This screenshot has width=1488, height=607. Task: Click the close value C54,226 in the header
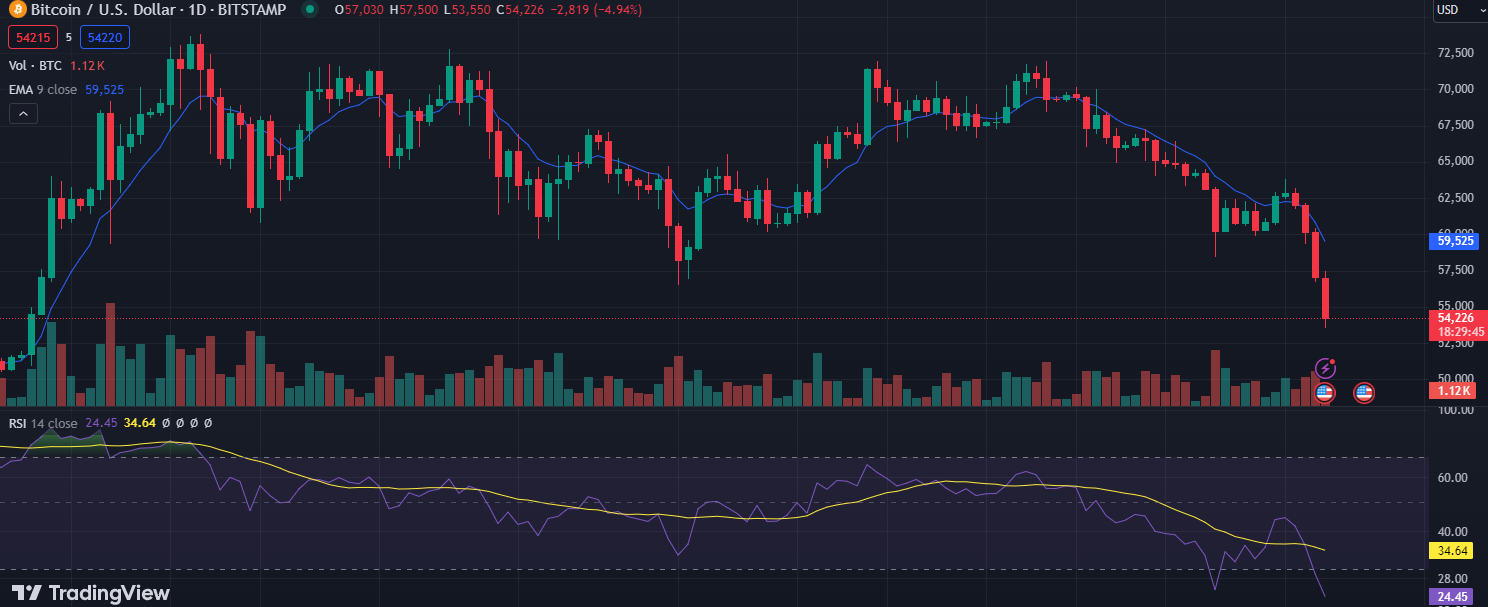[520, 10]
